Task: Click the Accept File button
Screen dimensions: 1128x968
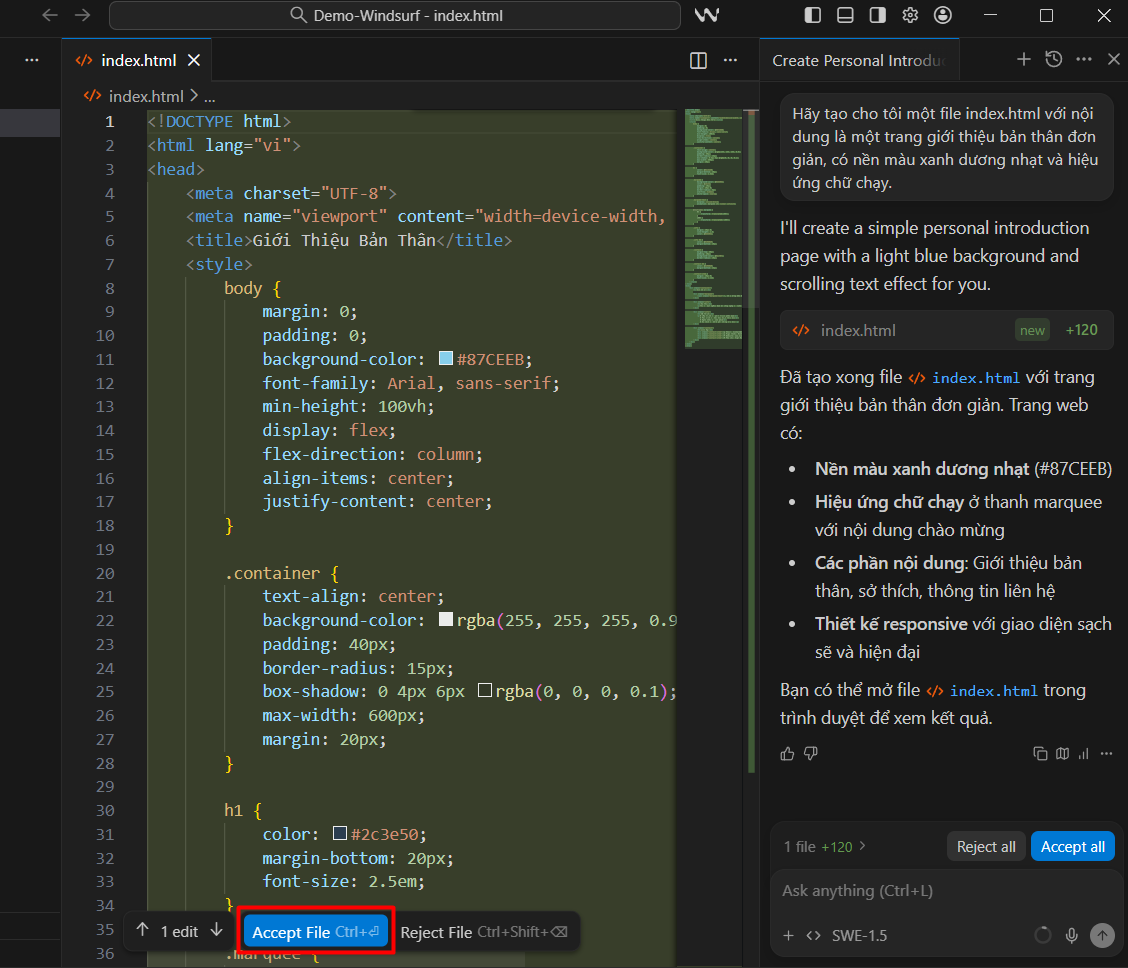Action: pyautogui.click(x=316, y=932)
